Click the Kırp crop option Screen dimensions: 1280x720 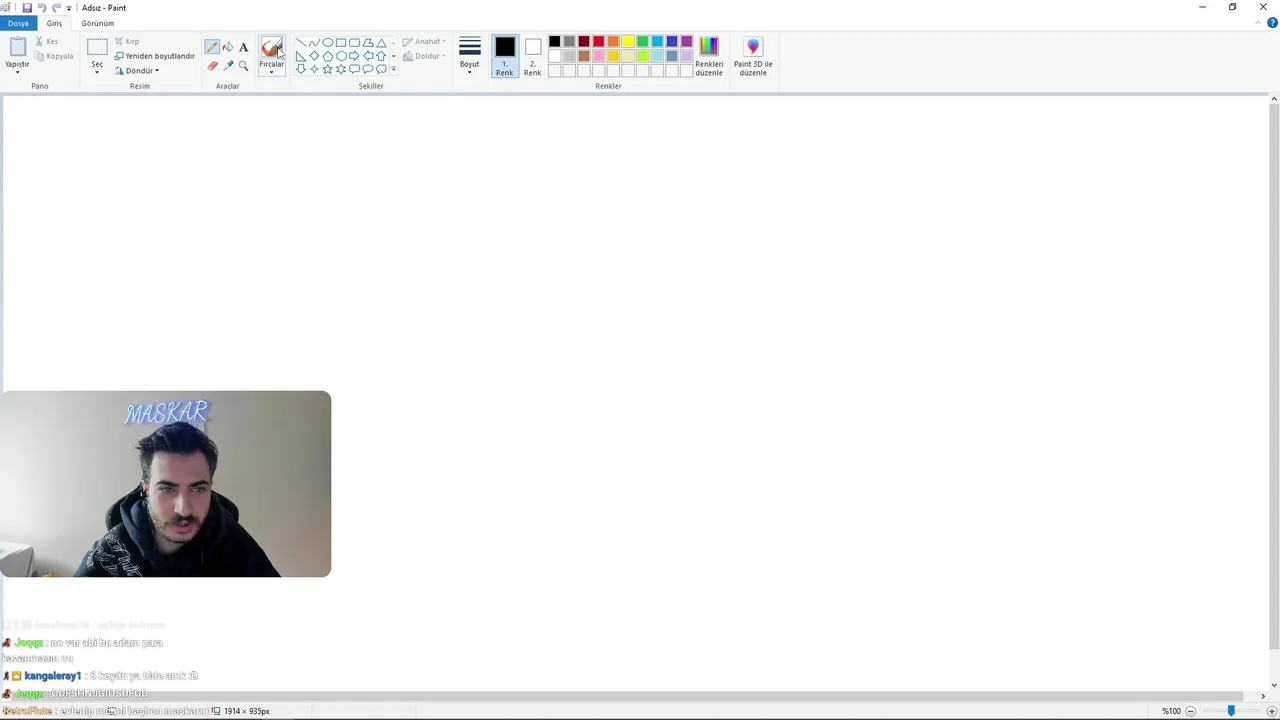[126, 41]
